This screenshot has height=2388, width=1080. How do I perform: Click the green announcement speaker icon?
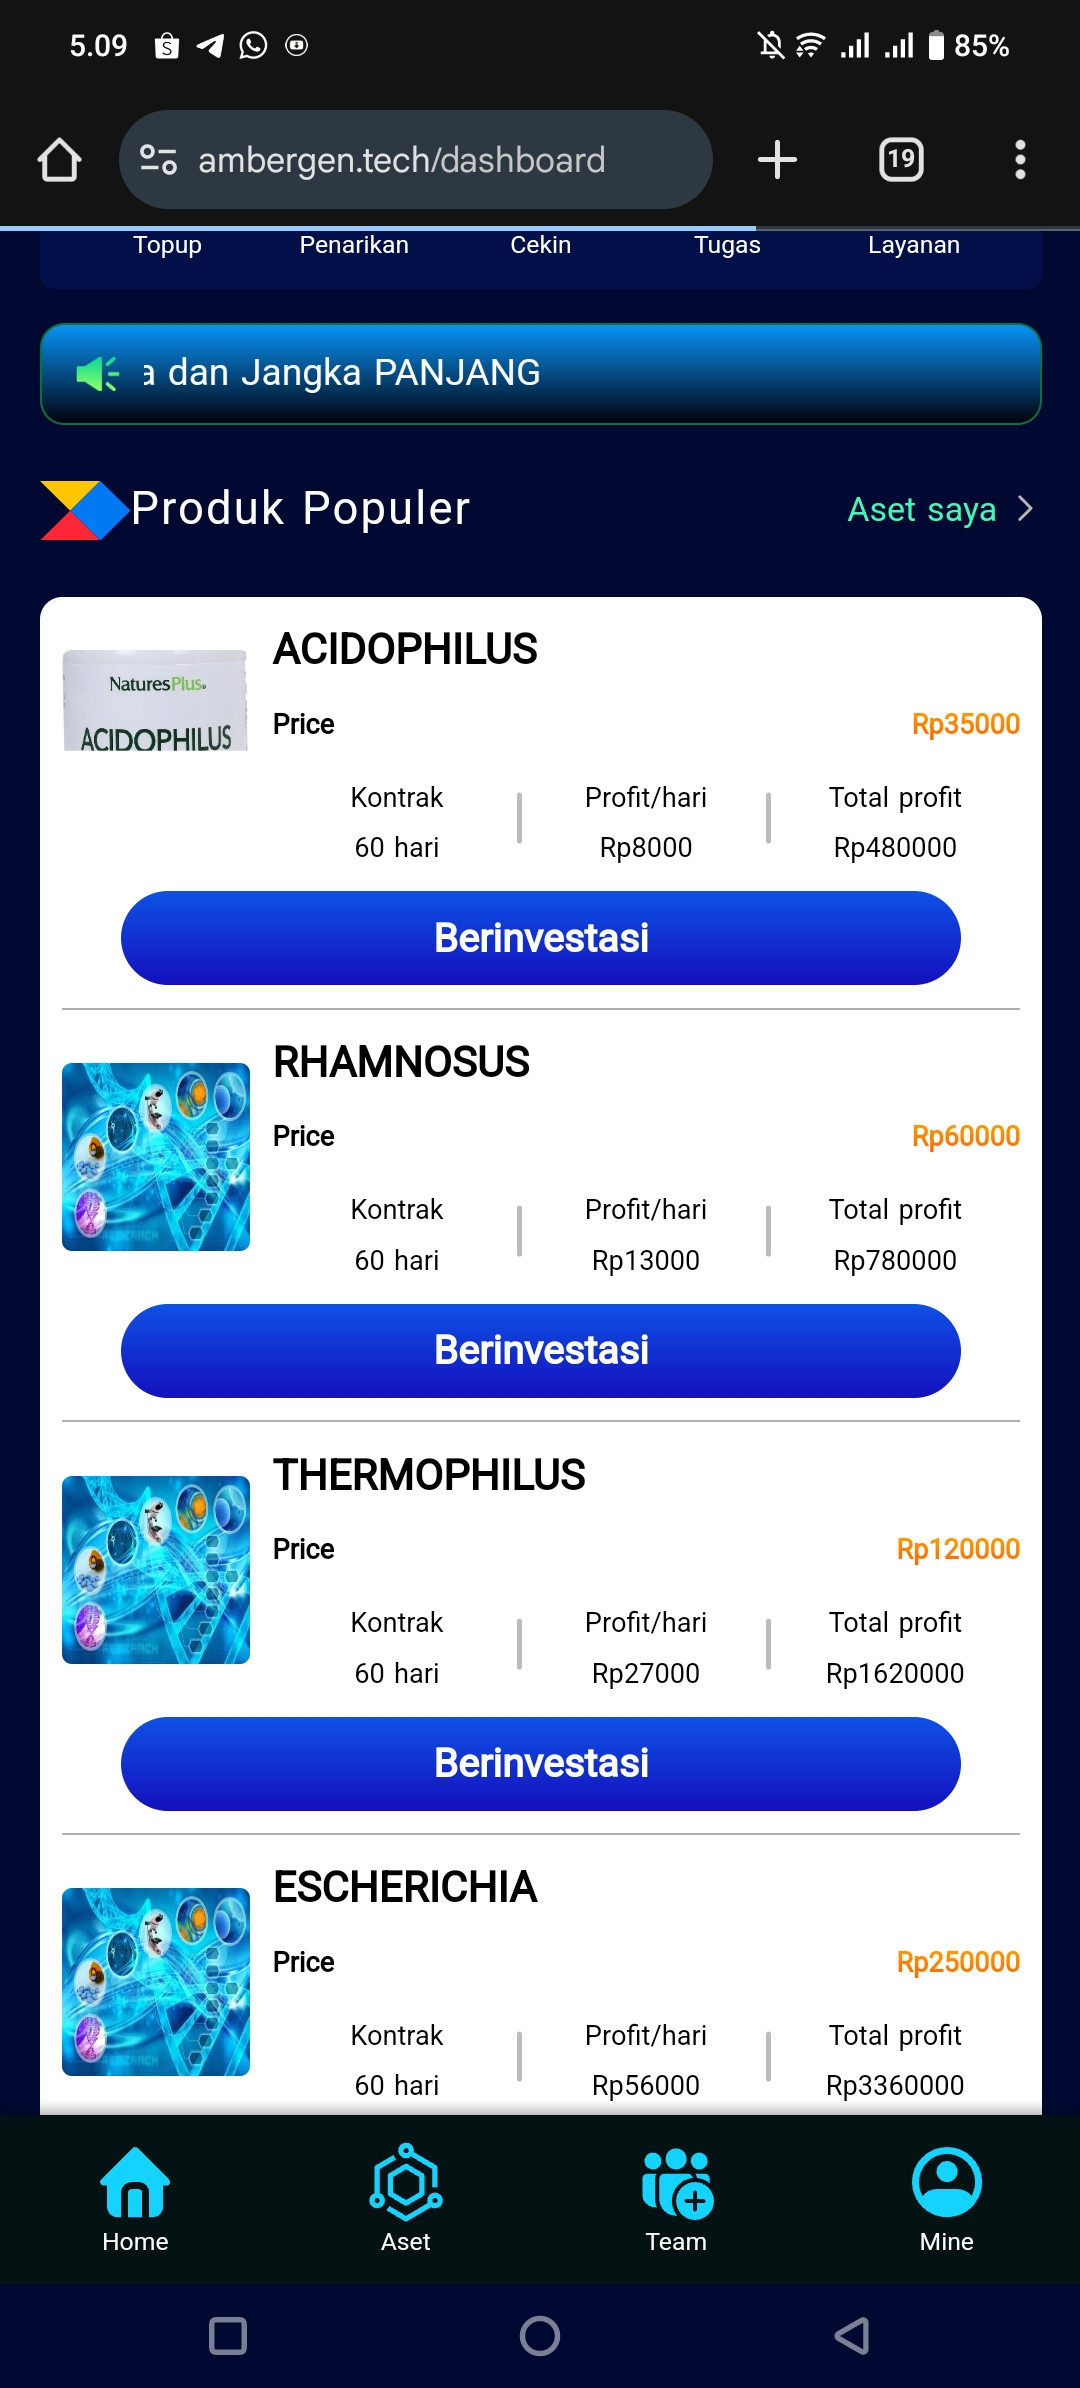[x=98, y=374]
